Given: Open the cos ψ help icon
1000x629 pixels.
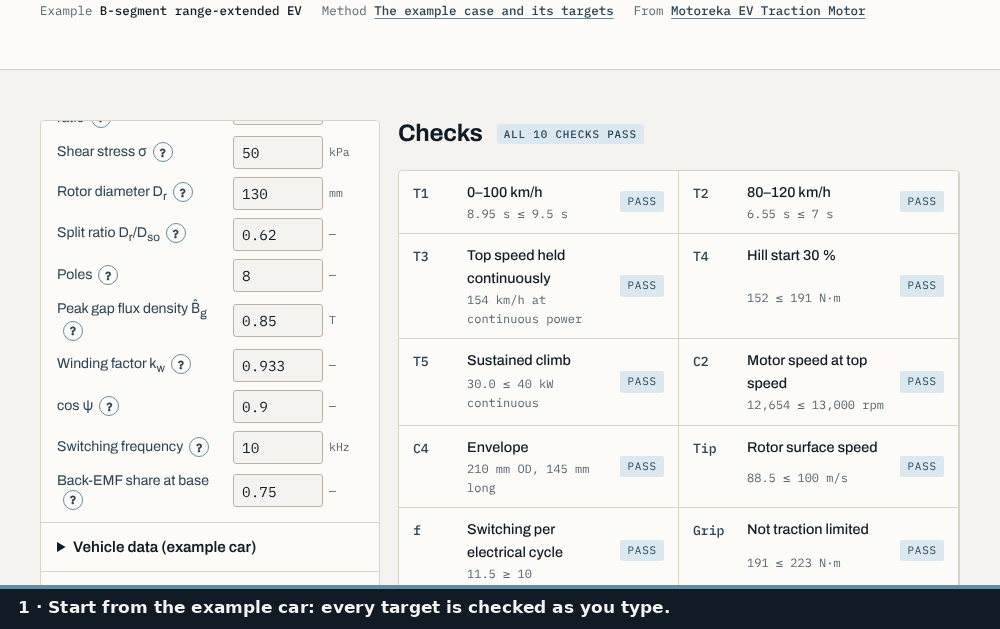Looking at the screenshot, I should pyautogui.click(x=109, y=406).
